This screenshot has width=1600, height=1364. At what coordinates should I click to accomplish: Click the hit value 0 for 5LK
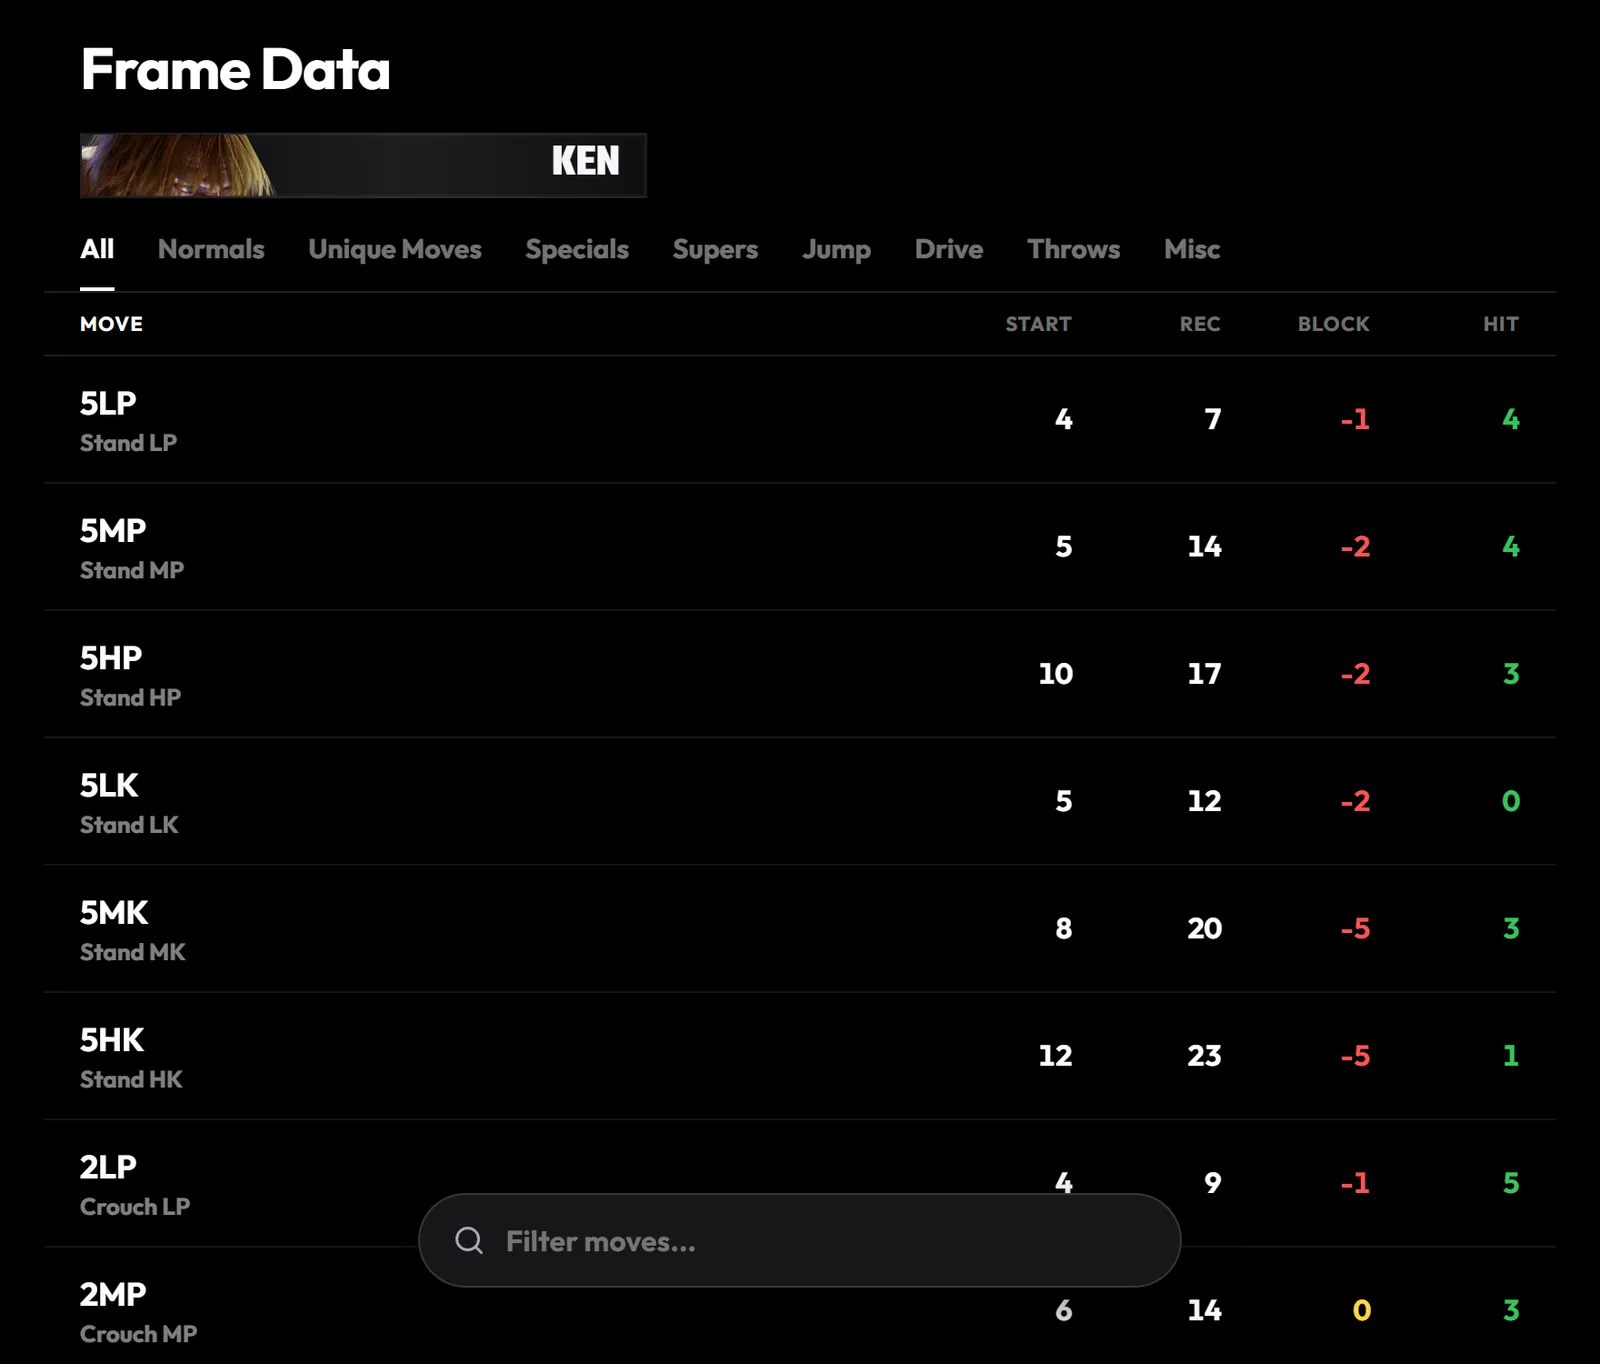click(x=1511, y=801)
